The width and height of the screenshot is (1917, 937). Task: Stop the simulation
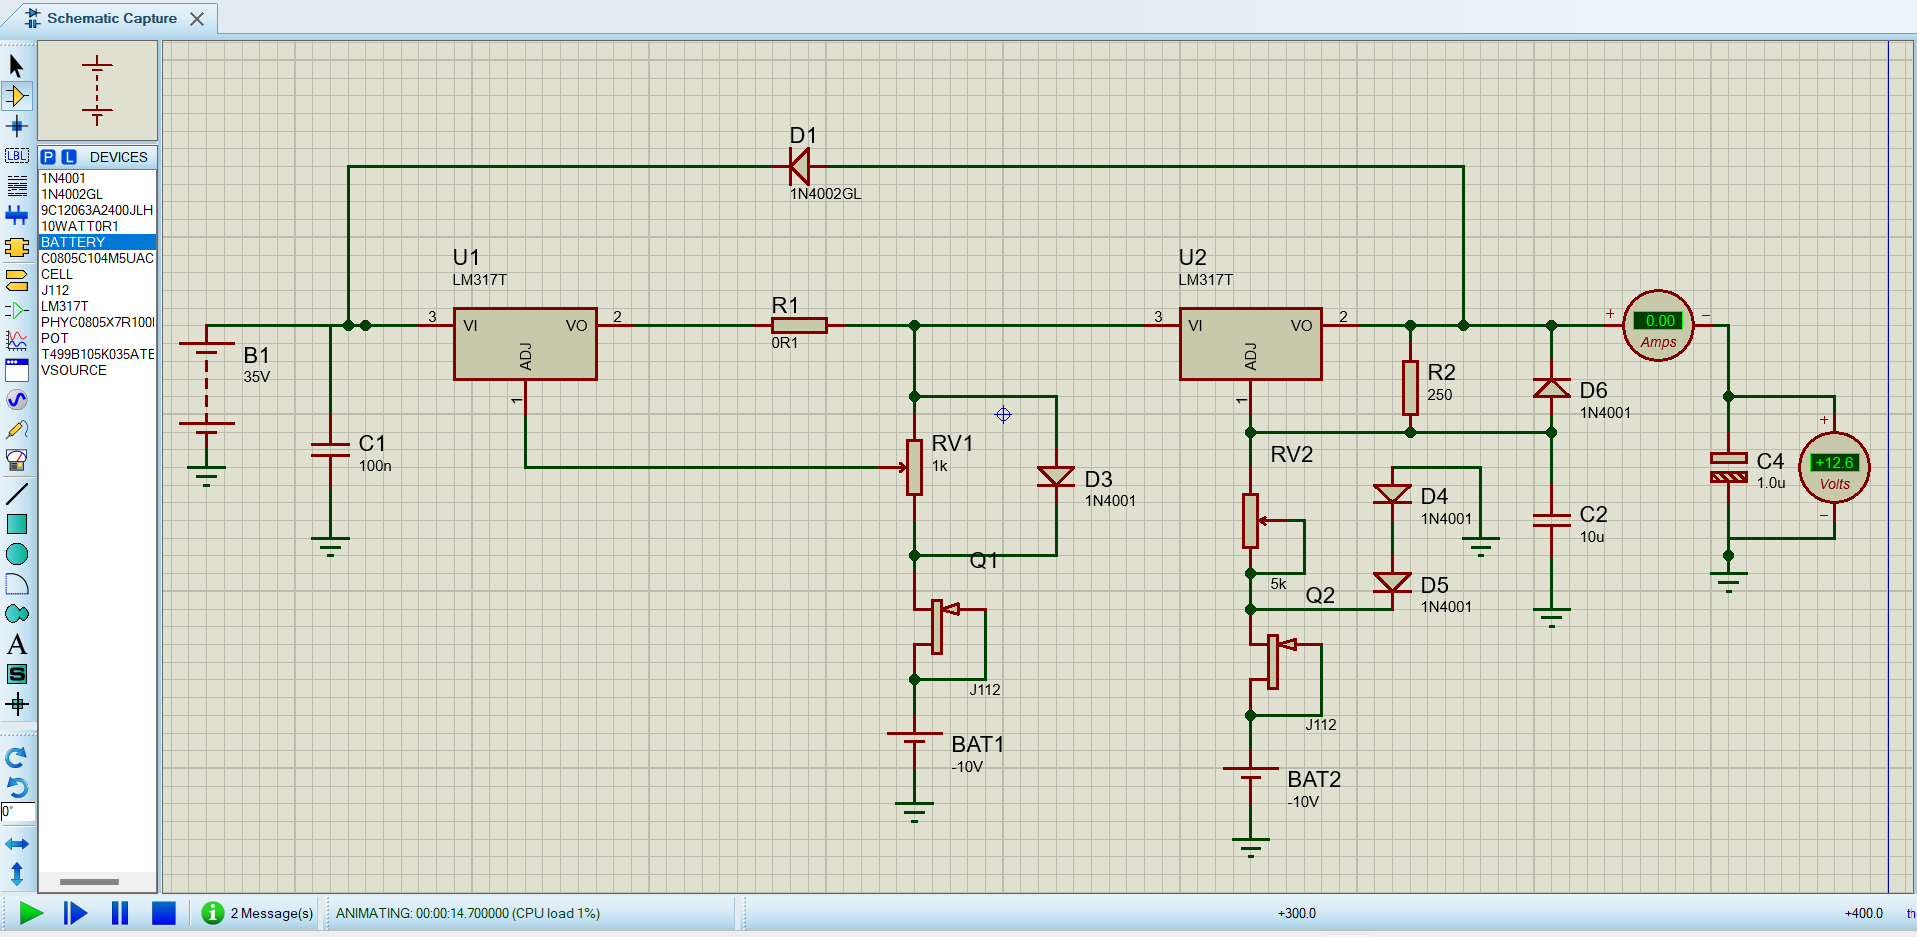coord(164,913)
